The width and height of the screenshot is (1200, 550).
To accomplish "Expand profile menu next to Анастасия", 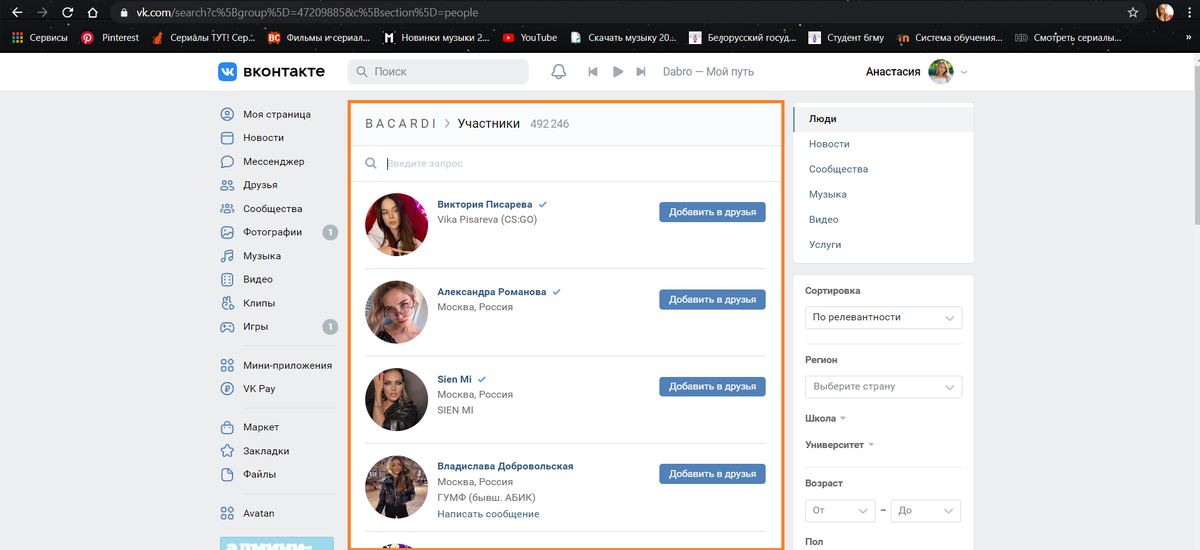I will (964, 73).
